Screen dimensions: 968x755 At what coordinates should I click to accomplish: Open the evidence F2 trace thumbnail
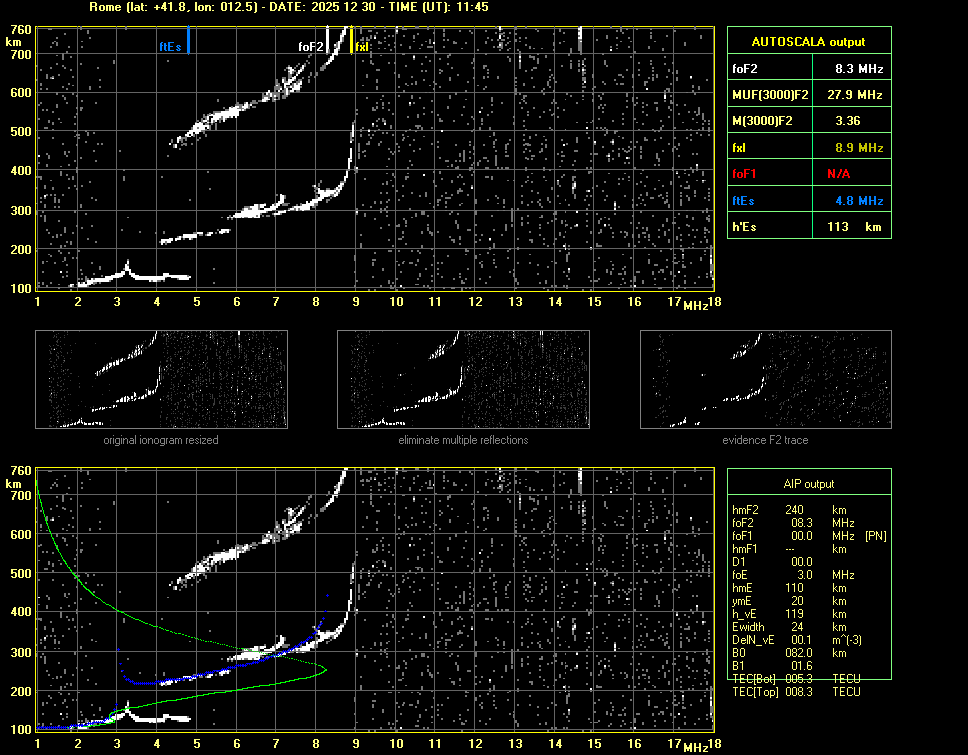click(765, 378)
